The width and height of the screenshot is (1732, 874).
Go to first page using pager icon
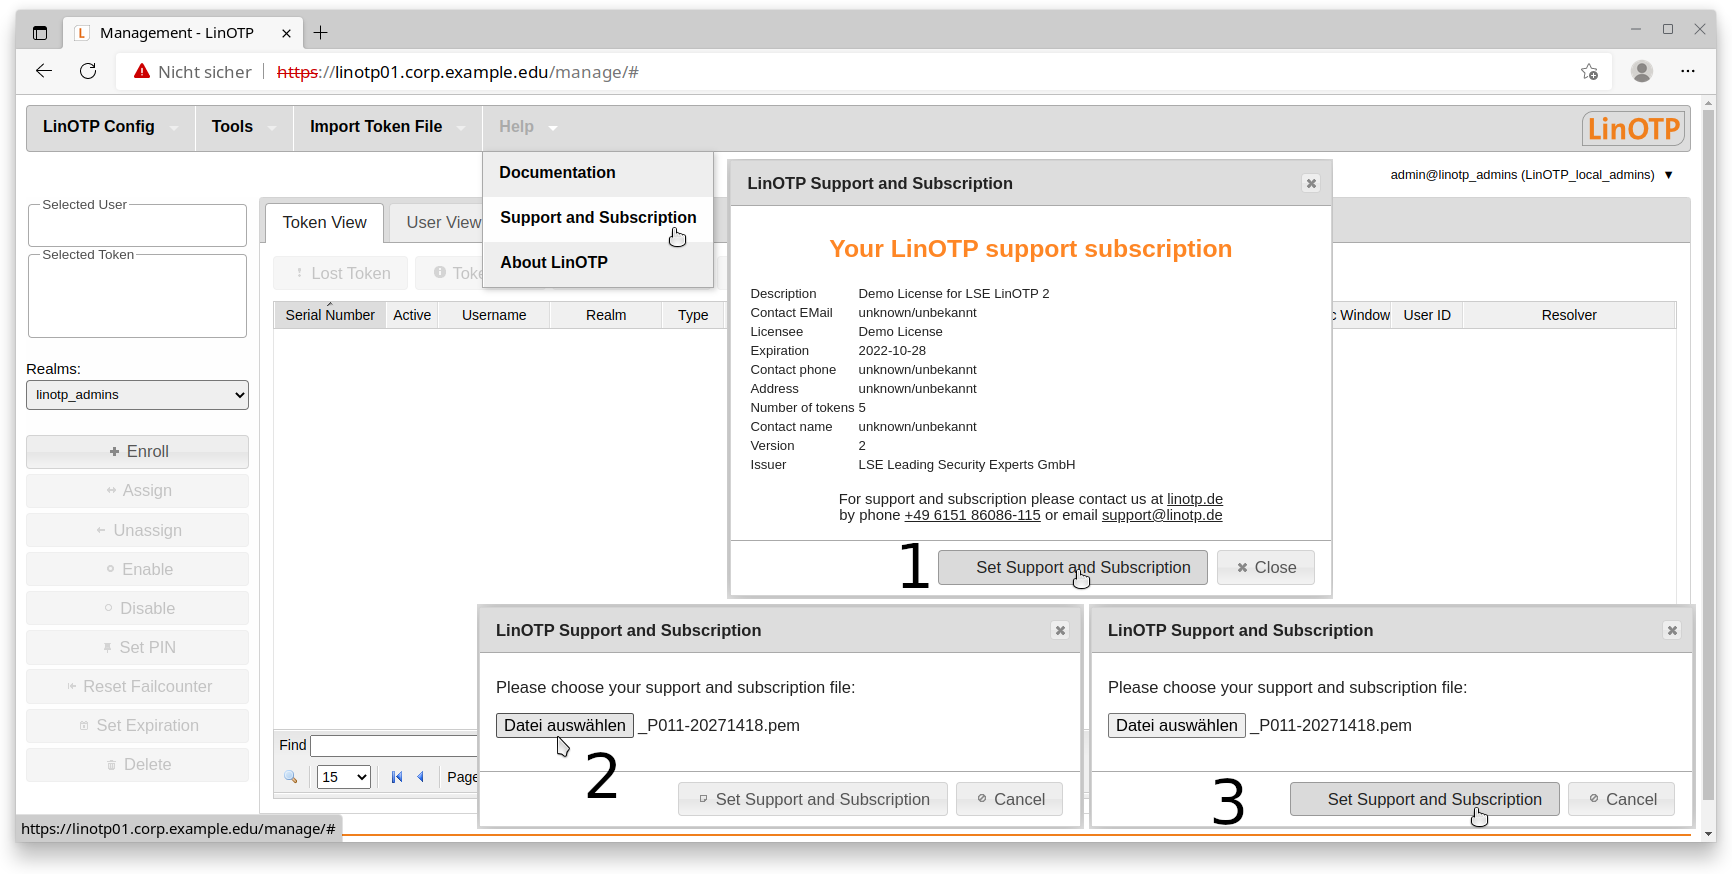click(x=397, y=777)
